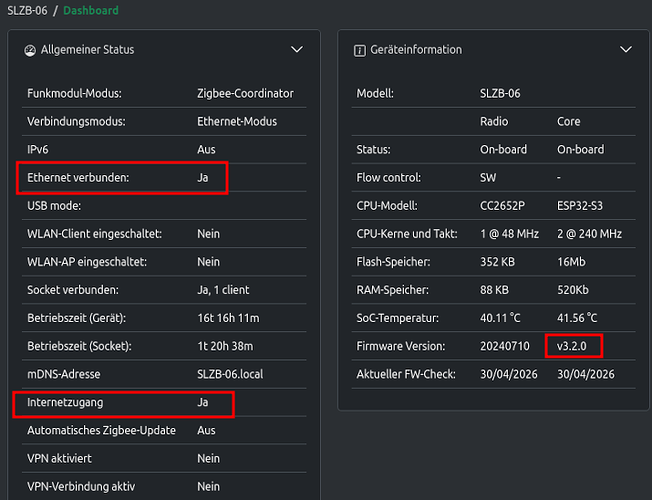Screen dimensions: 652x500
Task: Click the Betriebszeit (Gerät) label
Action: (x=77, y=318)
